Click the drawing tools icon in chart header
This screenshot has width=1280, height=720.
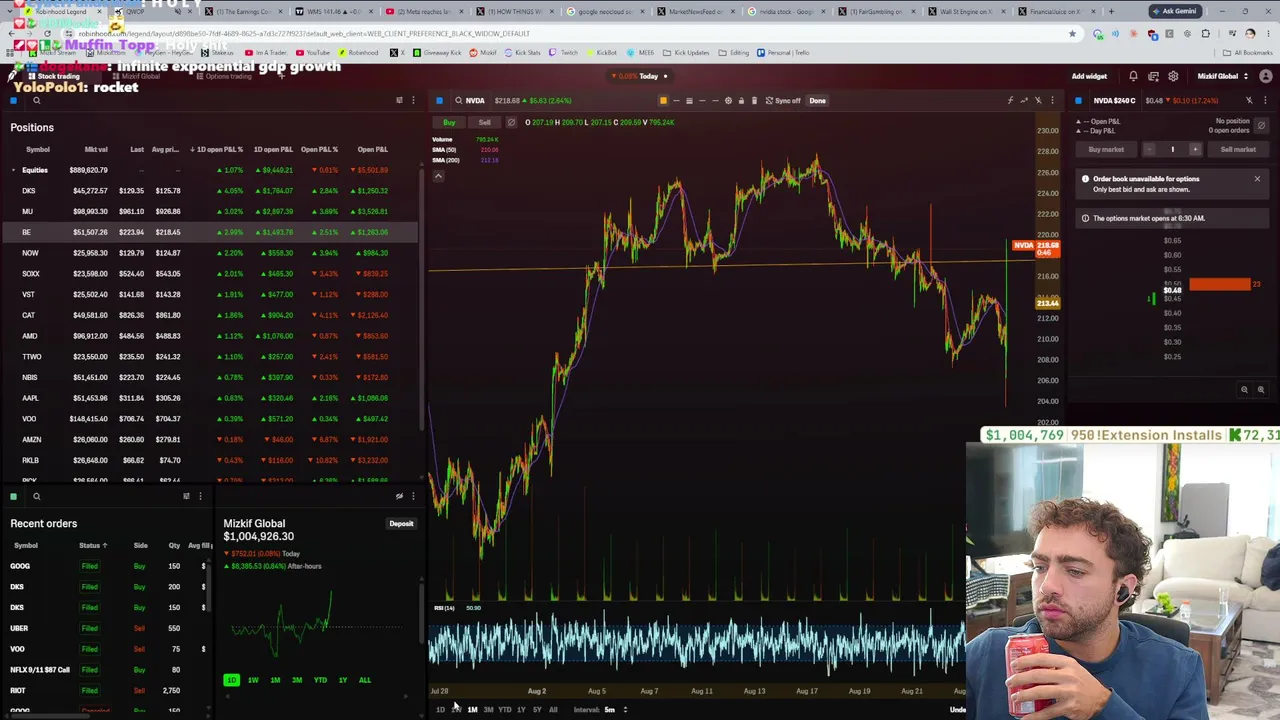pyautogui.click(x=1038, y=100)
